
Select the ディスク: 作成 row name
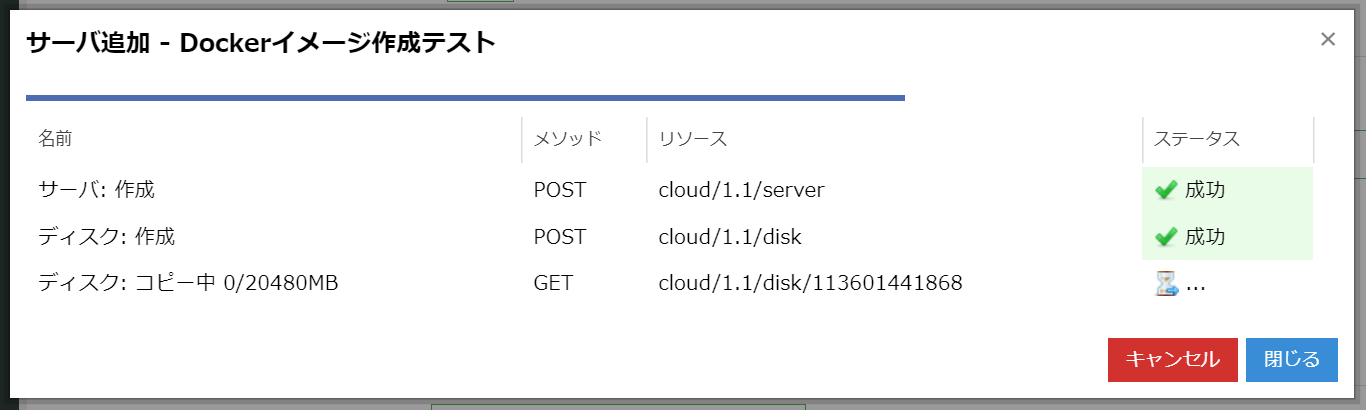tap(106, 237)
